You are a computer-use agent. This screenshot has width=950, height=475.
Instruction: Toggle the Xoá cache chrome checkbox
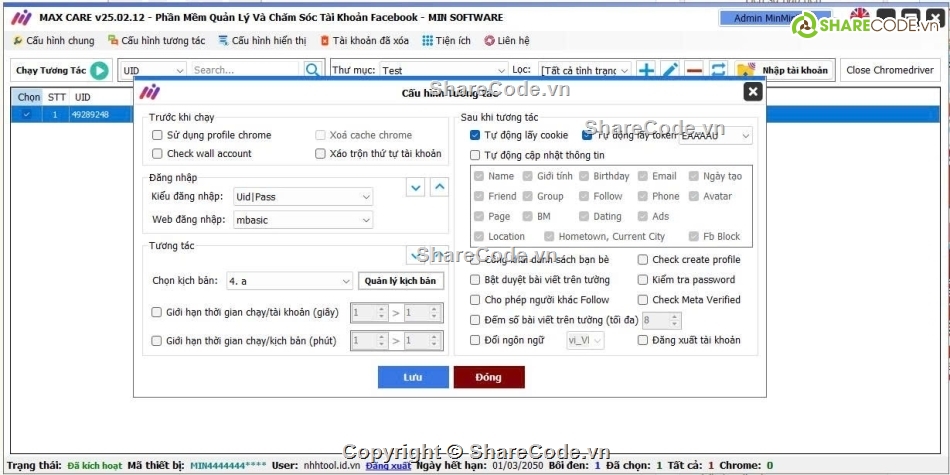point(321,135)
